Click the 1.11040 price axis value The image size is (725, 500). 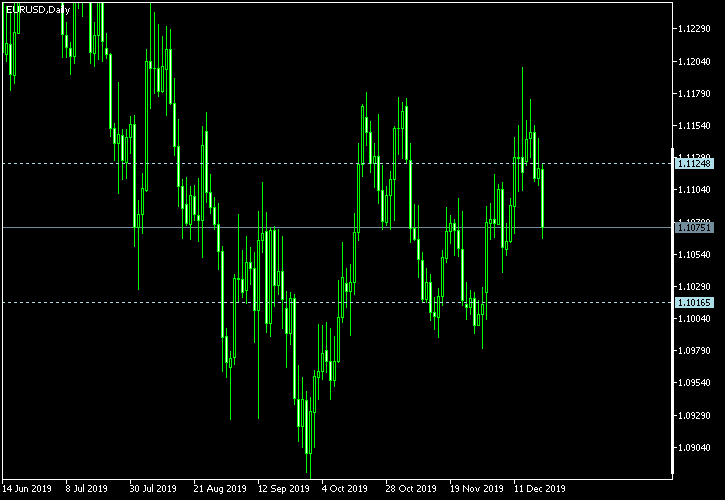pos(694,190)
